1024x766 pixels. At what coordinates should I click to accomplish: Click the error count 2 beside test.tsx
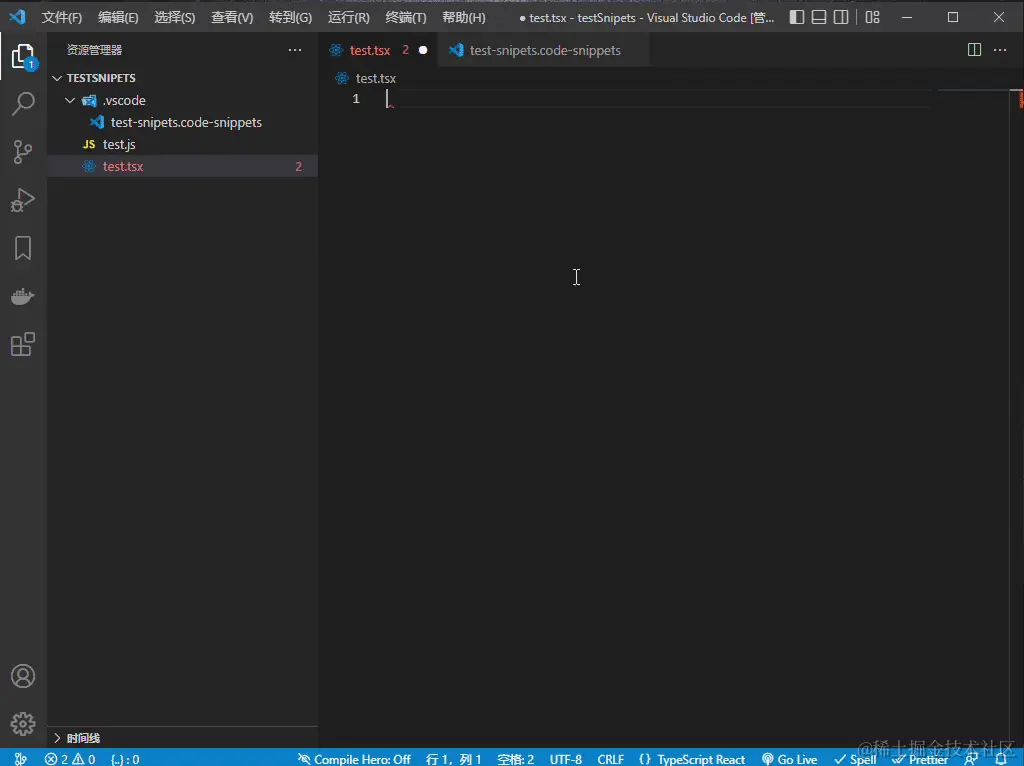[298, 167]
